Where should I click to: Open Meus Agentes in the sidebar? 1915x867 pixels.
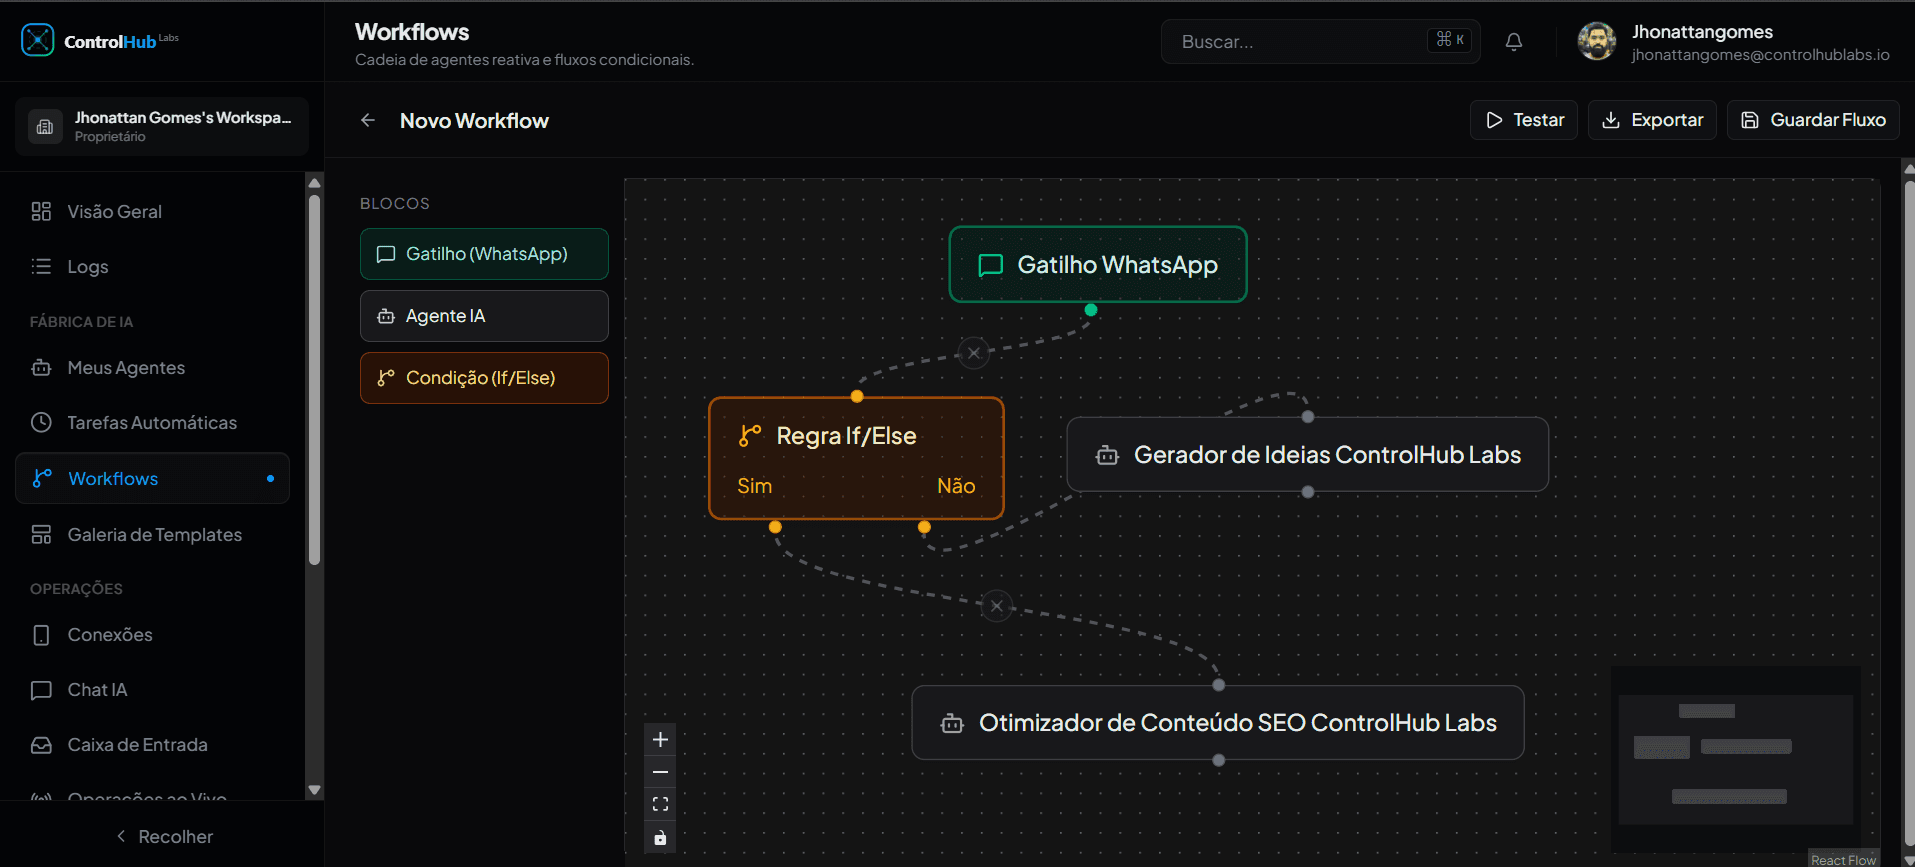(x=152, y=367)
